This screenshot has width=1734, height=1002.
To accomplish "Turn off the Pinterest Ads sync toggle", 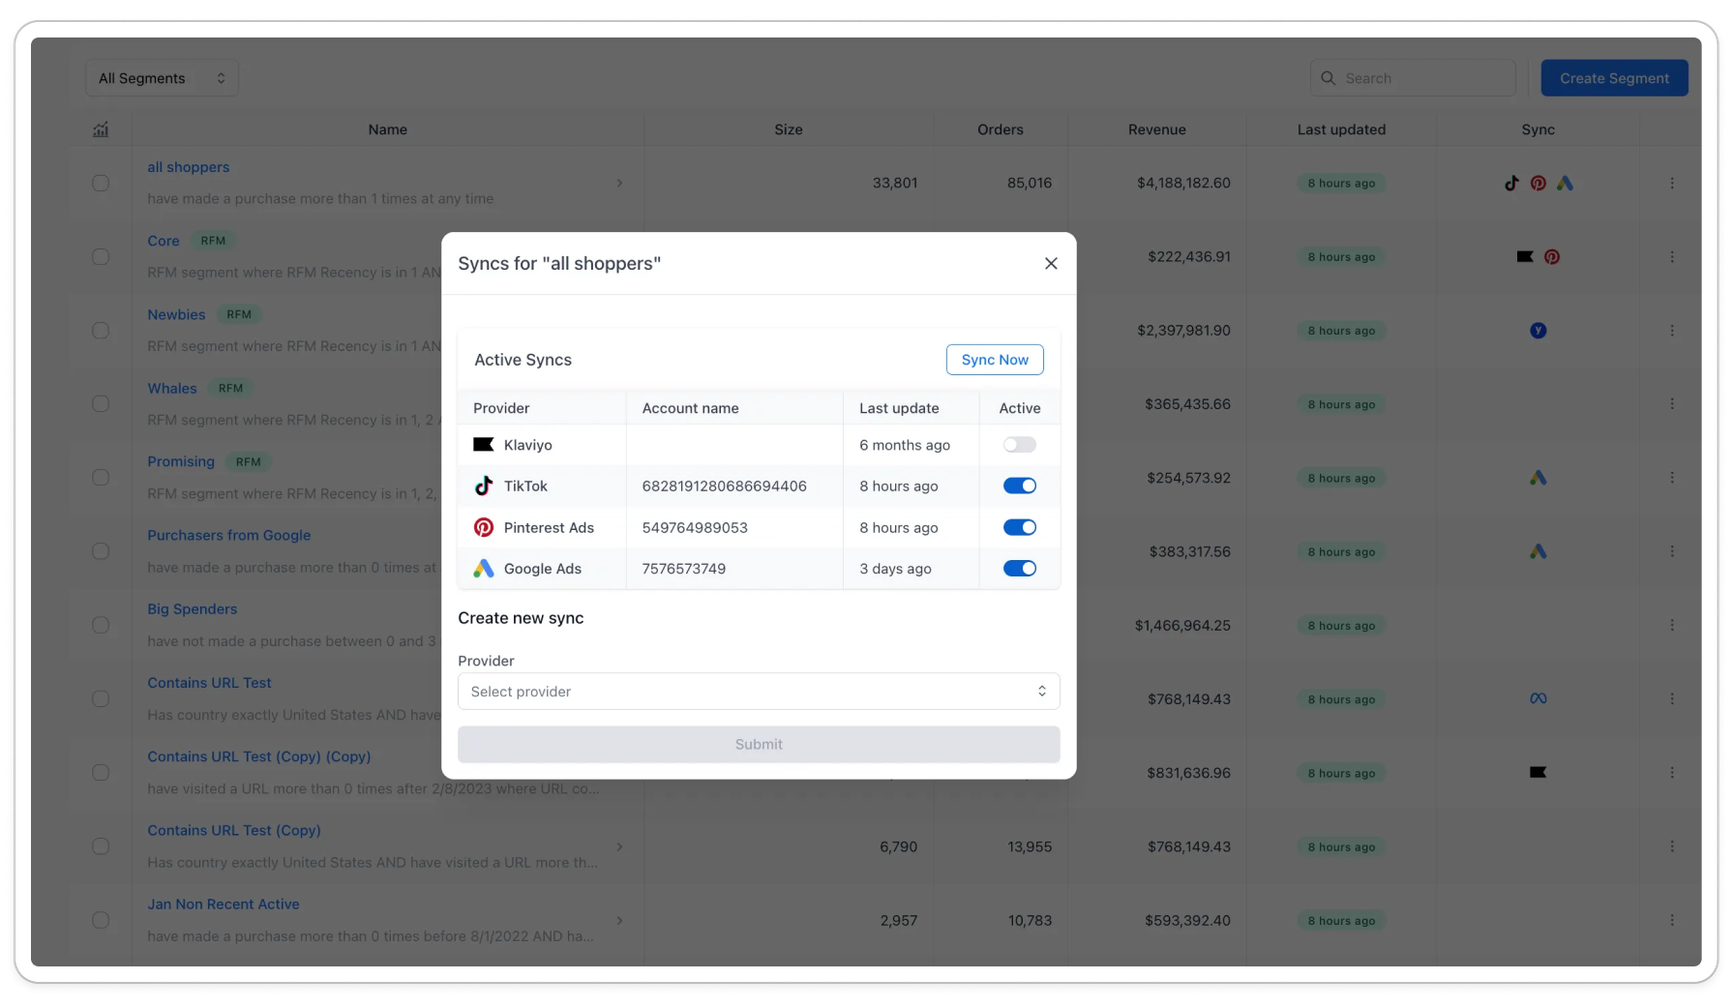I will 1019,527.
